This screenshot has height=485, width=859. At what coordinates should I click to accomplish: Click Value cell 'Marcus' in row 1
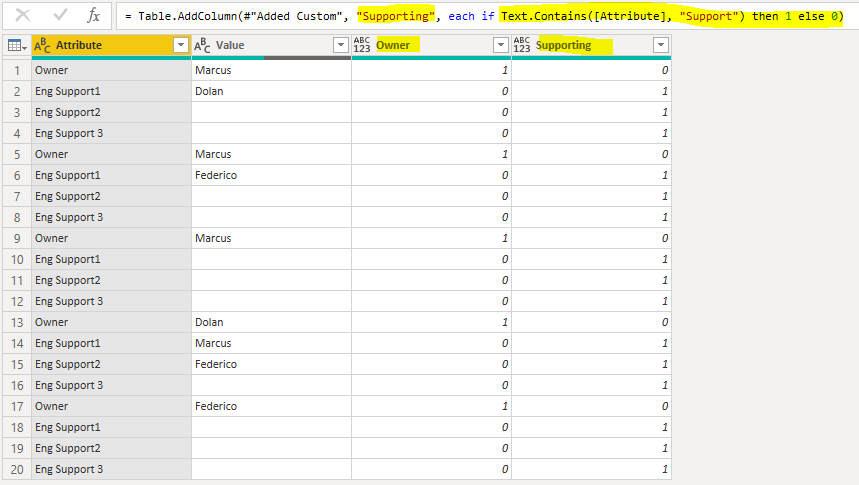click(x=271, y=70)
